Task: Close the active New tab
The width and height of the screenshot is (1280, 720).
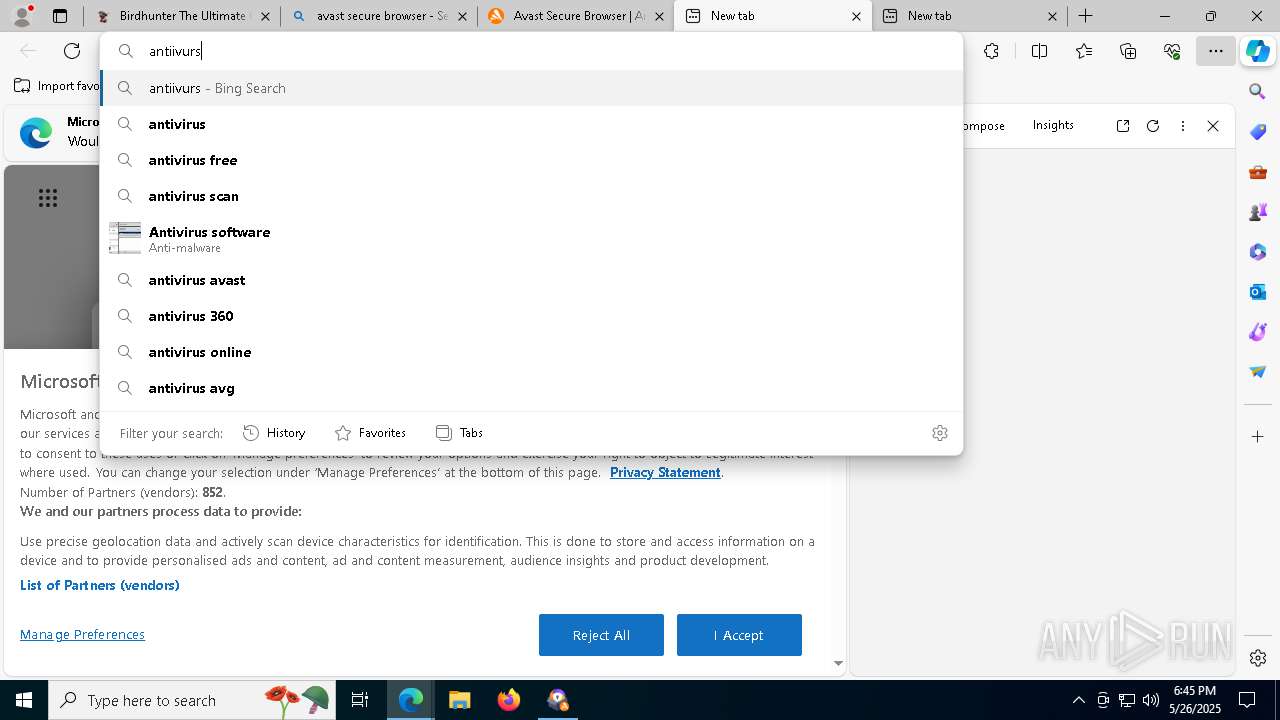Action: coord(856,16)
